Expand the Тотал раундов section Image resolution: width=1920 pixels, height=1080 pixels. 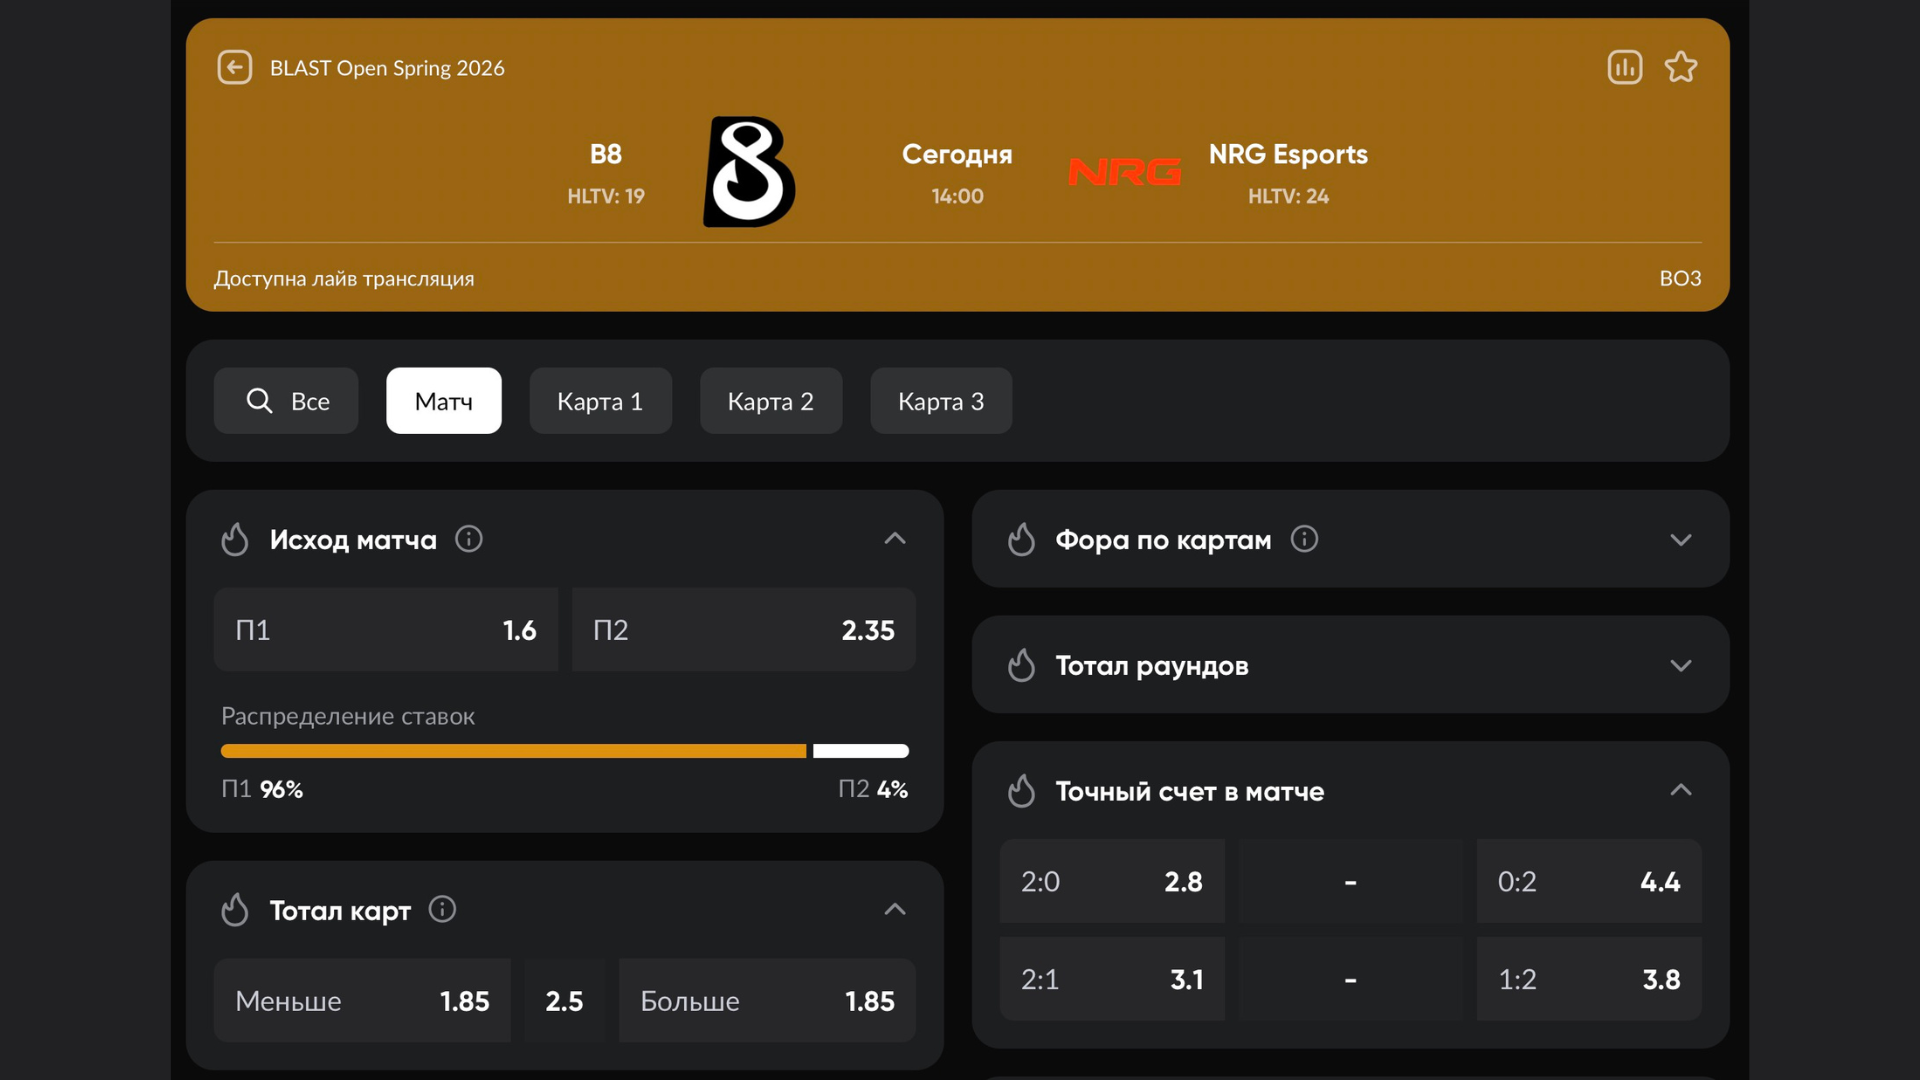[1681, 666]
